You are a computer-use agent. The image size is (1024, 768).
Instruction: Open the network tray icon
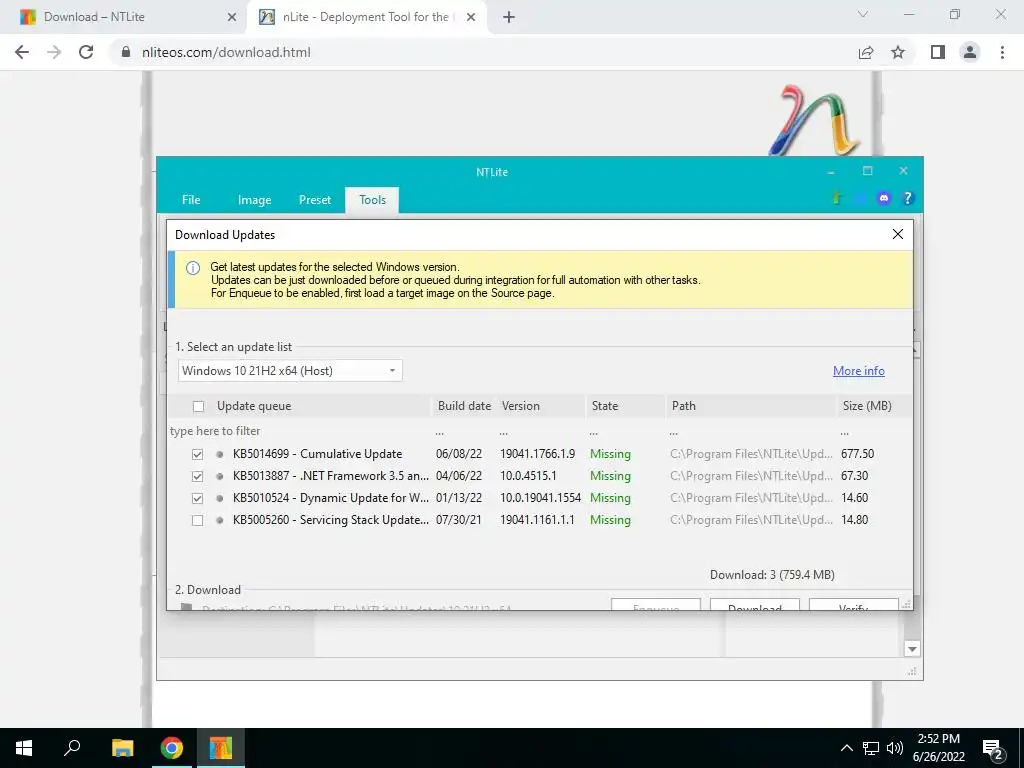click(871, 748)
